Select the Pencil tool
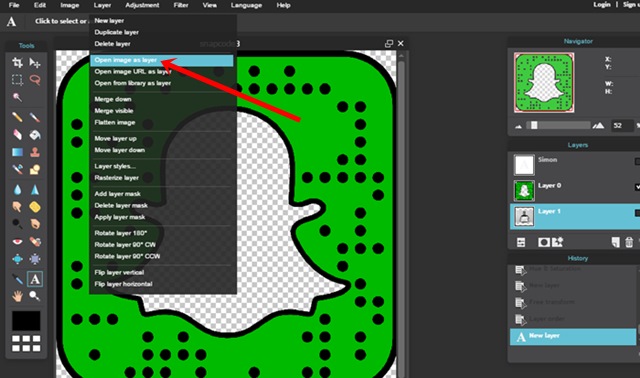 (x=17, y=118)
